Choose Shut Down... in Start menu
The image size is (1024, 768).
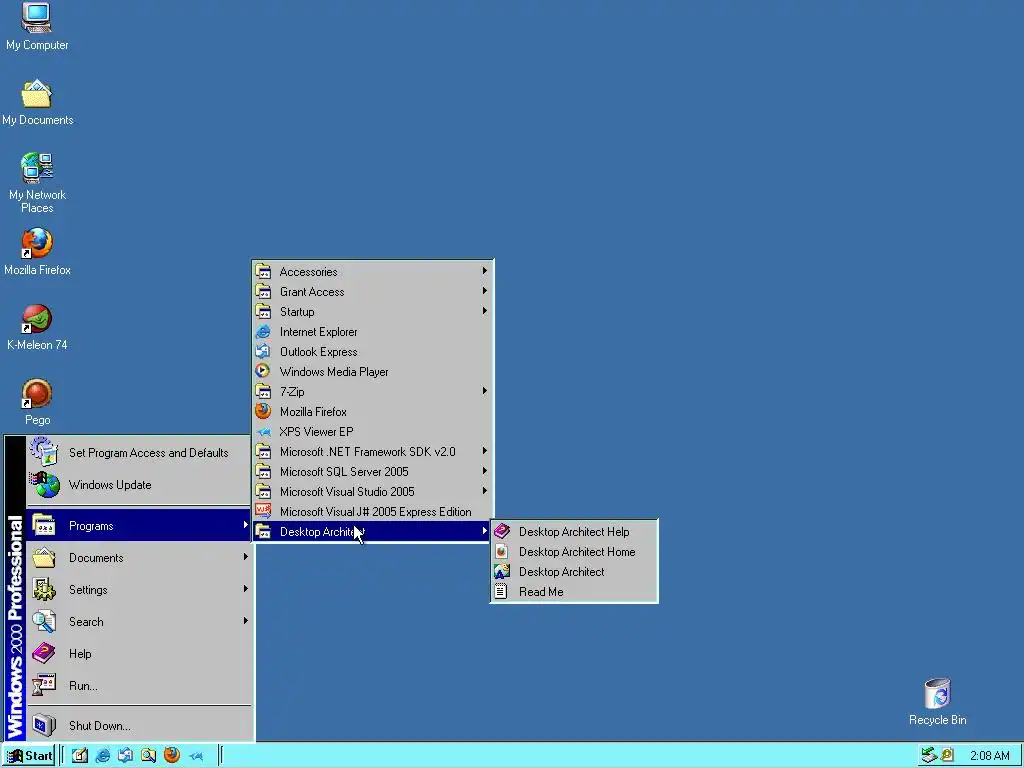138,726
